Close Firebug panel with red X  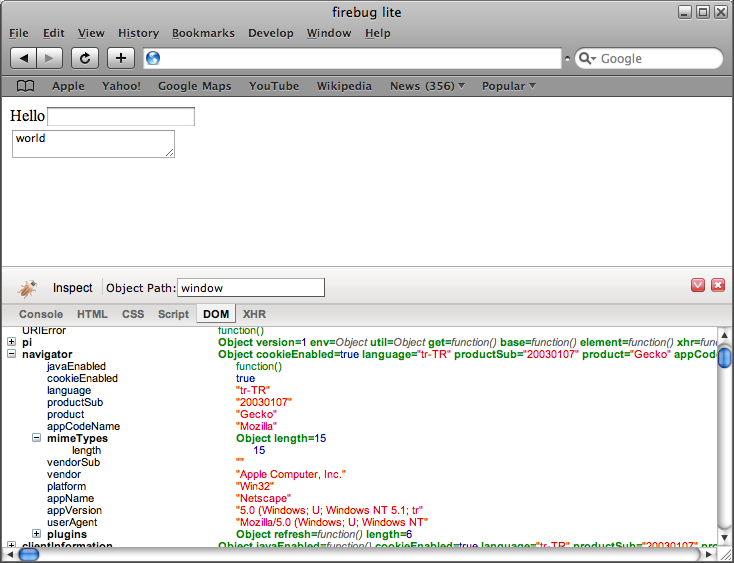(717, 286)
